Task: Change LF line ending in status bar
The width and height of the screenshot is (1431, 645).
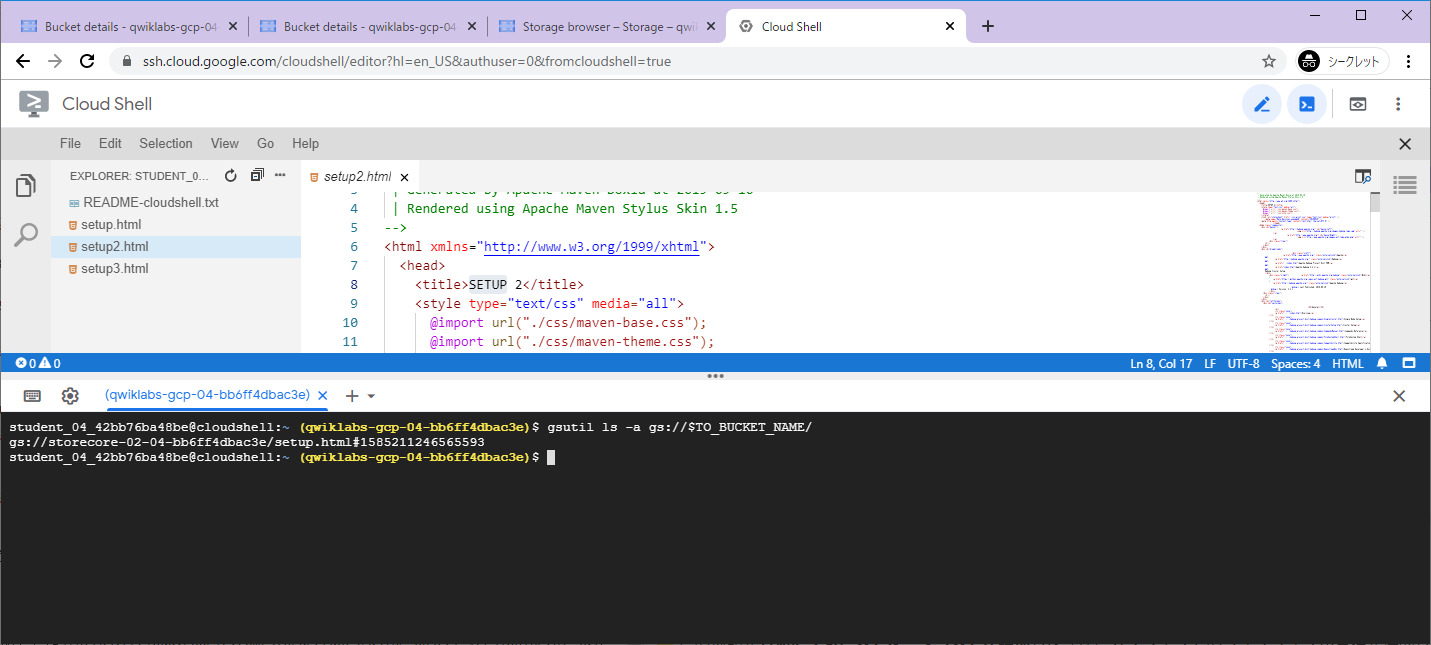Action: coord(1210,363)
